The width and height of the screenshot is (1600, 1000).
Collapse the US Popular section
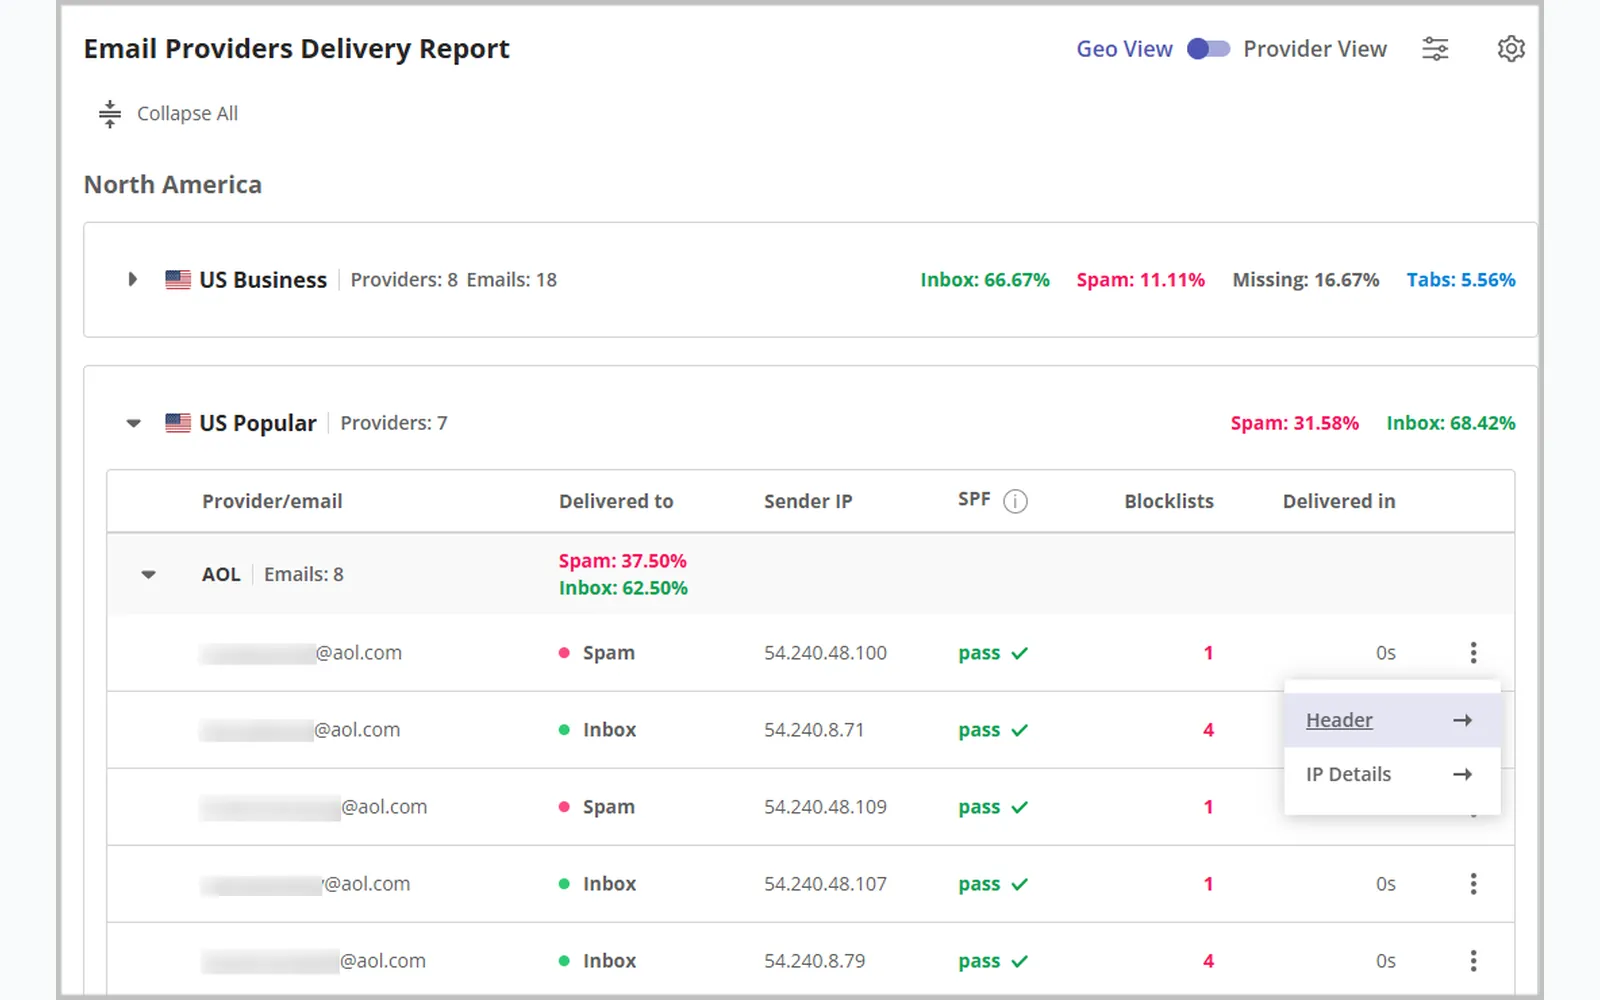point(133,423)
